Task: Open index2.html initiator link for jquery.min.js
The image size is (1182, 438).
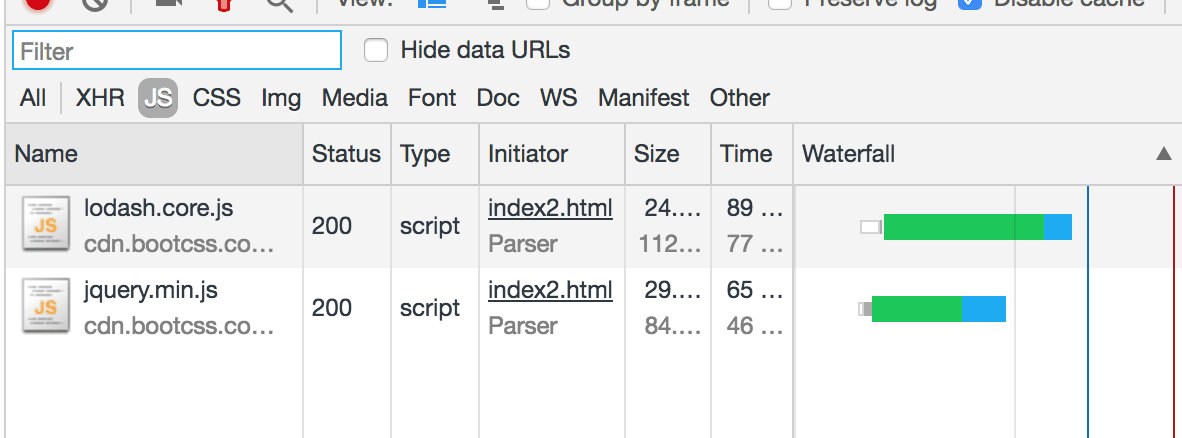Action: click(550, 290)
